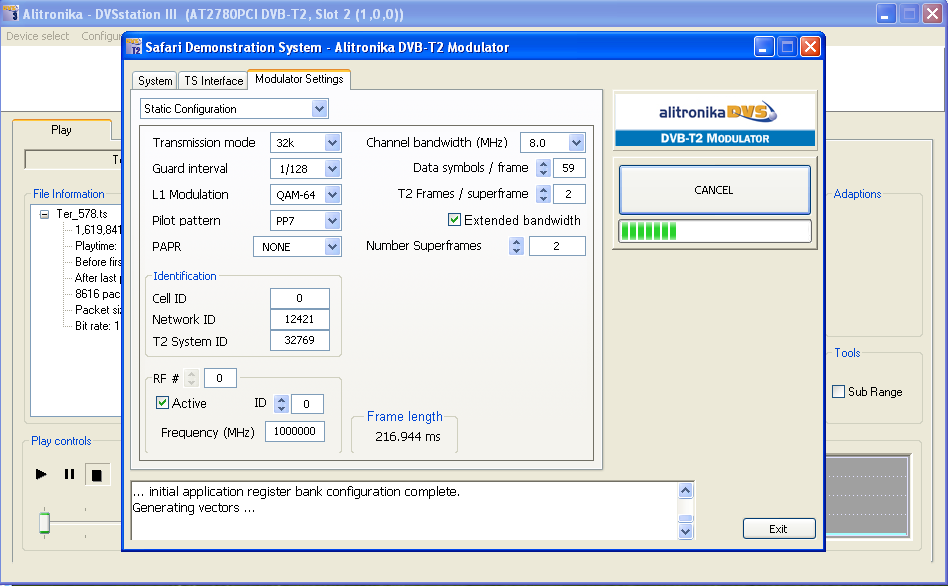Click the Frame length value 216.944 ms
Screen dimensions: 948x586
pos(407,437)
